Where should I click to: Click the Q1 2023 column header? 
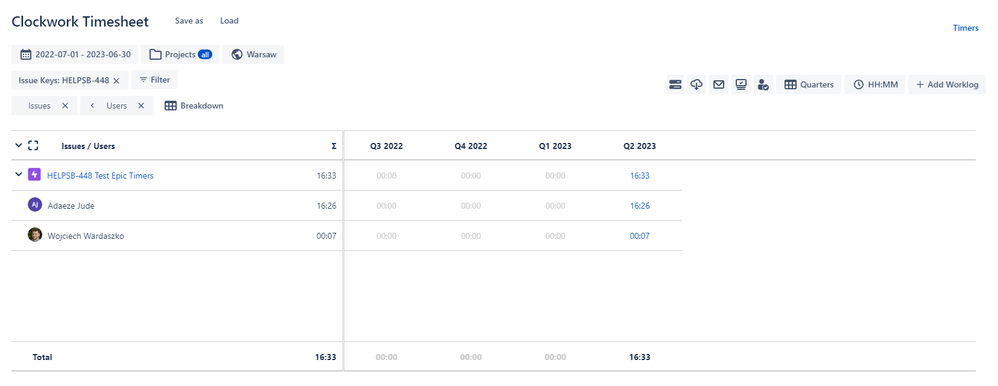point(555,146)
